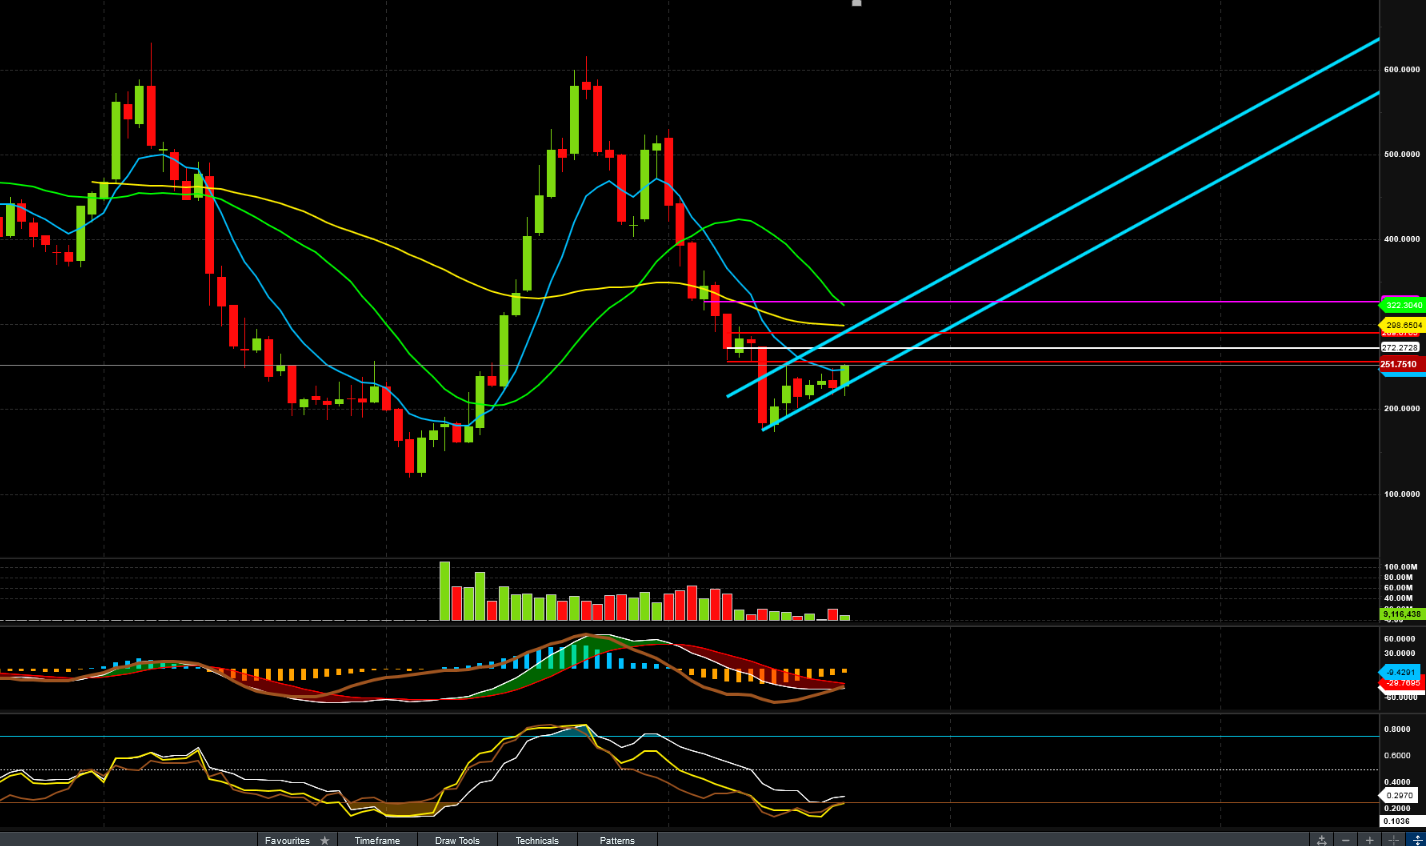Click the 0.2970 oscillator value label
Screen dimensions: 1426x846
(1399, 795)
